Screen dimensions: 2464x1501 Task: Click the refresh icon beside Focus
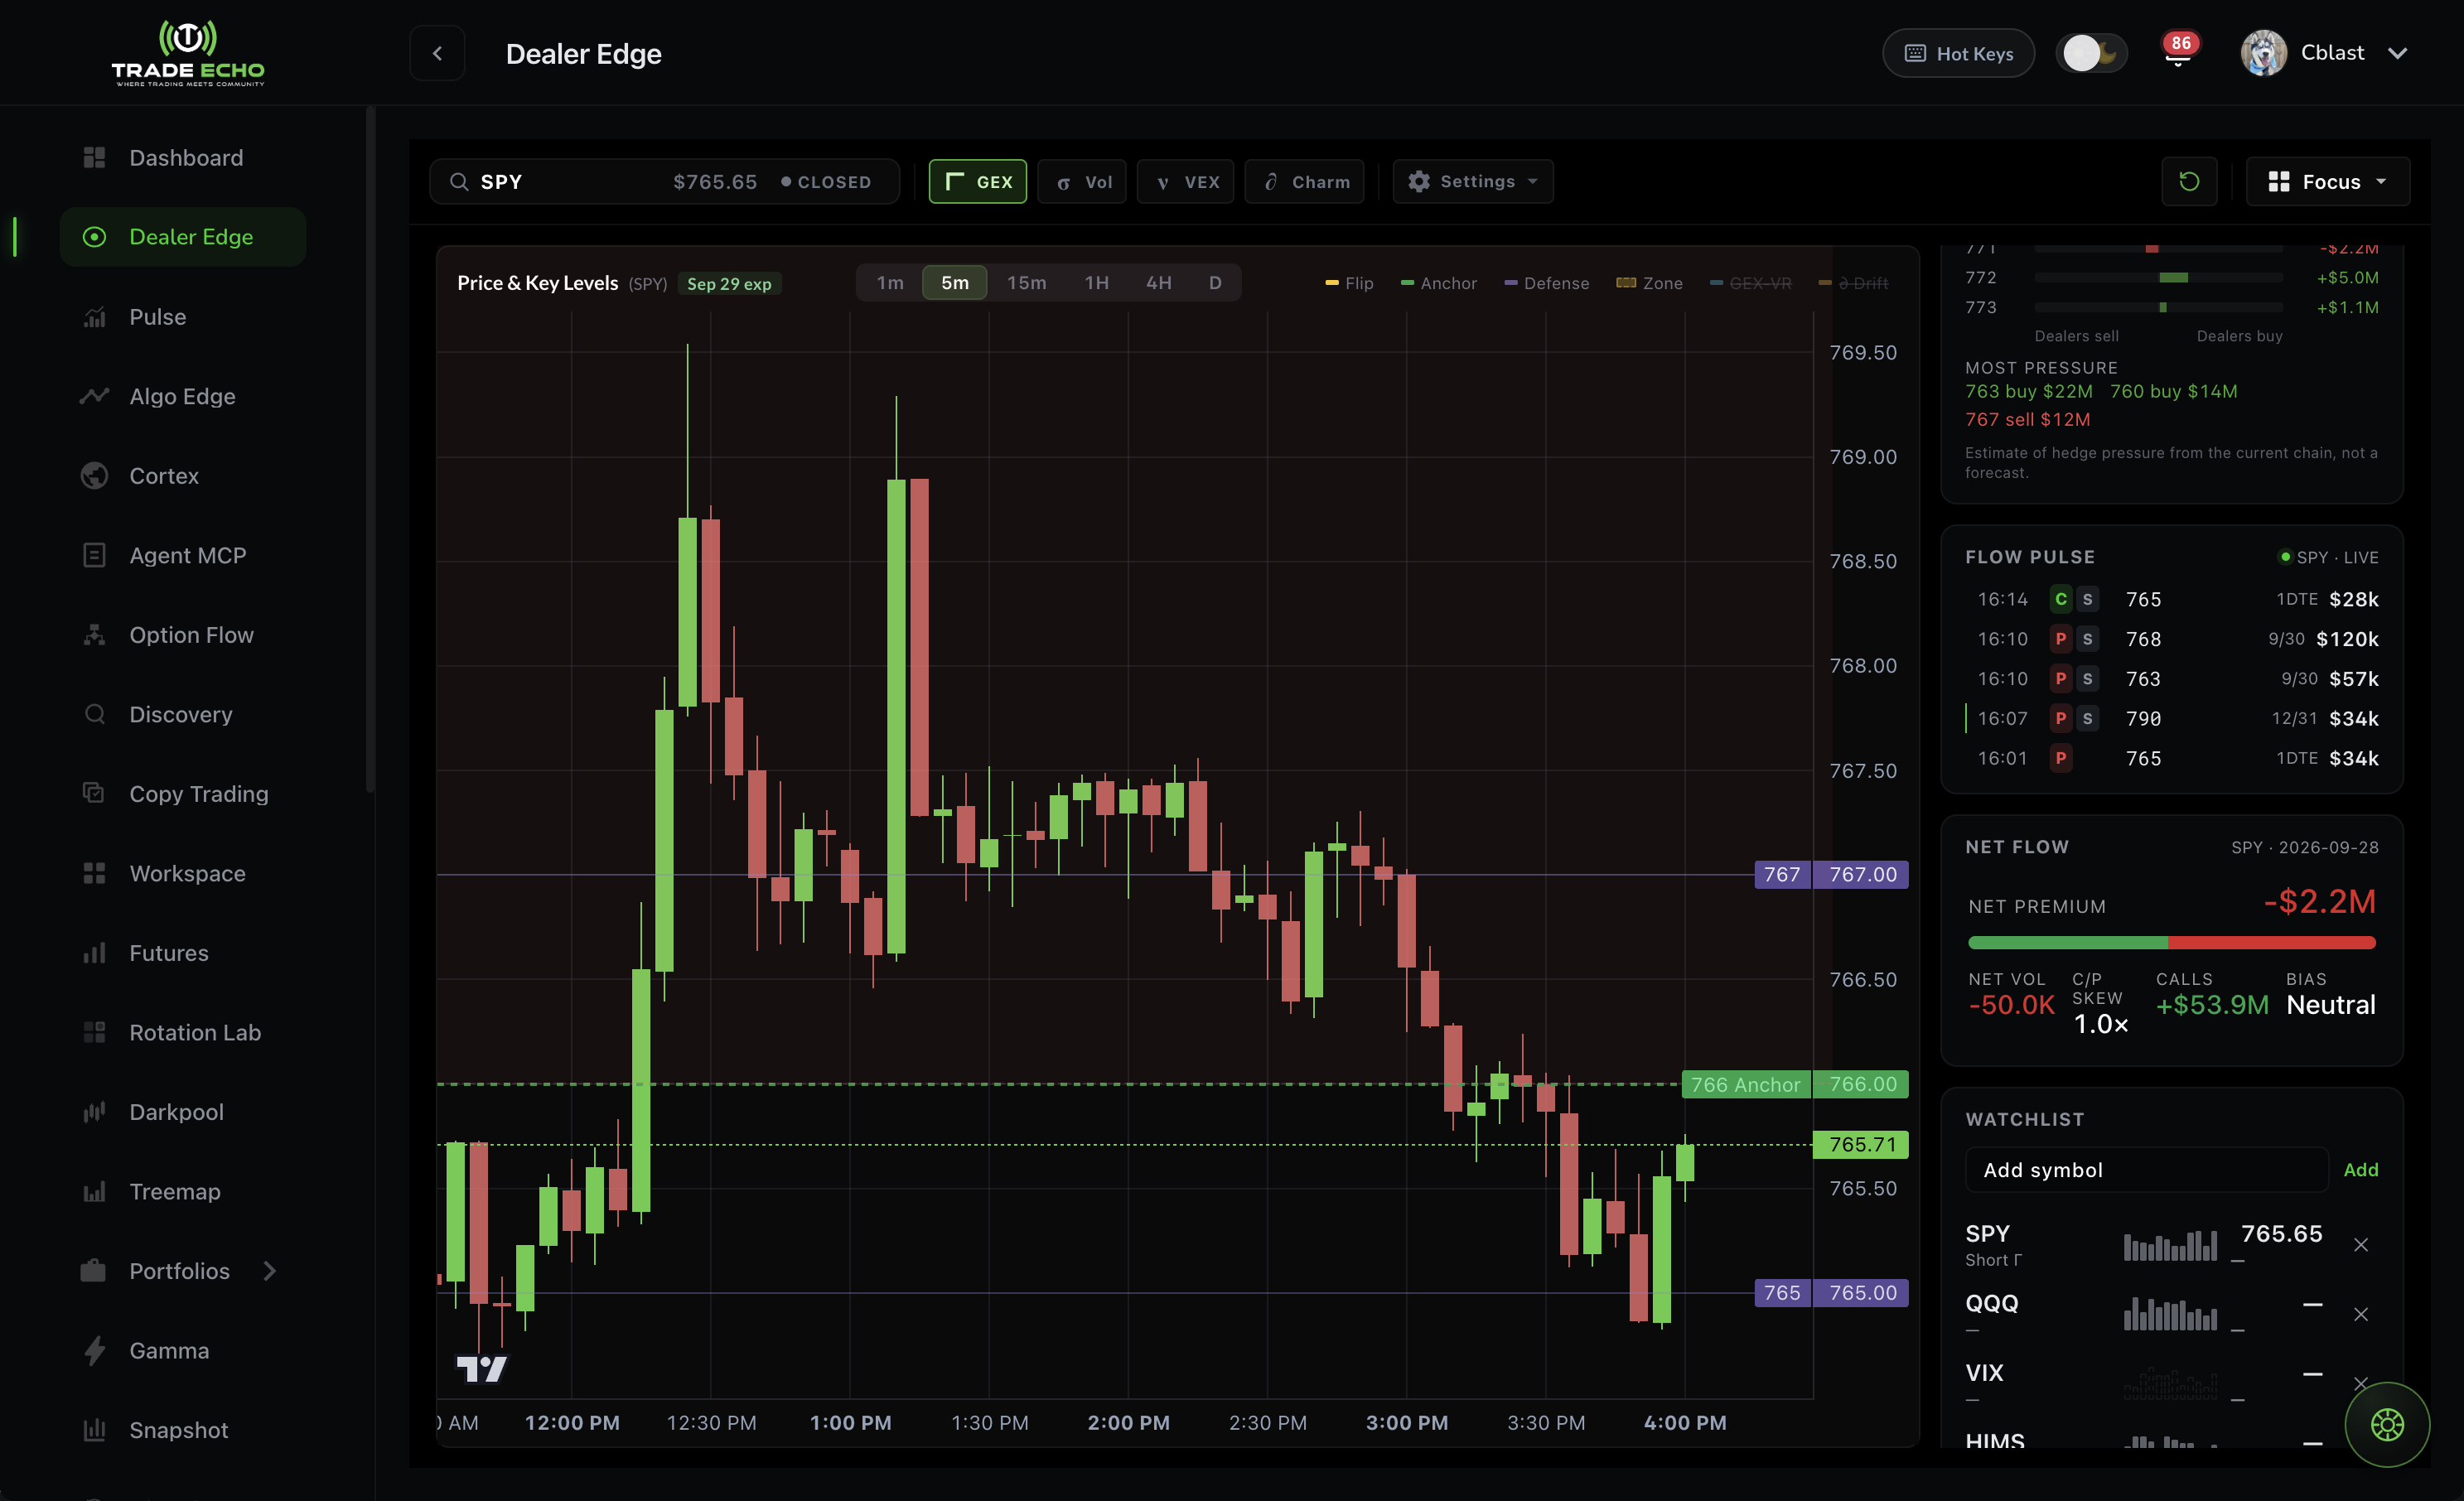(x=2189, y=182)
